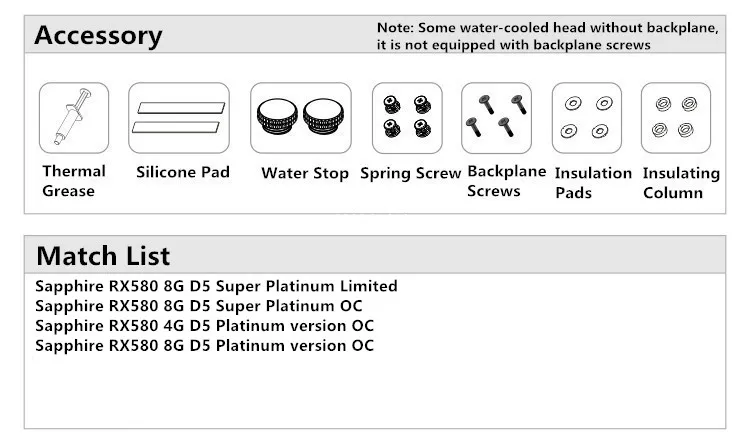Click the Match List section heading
Image resolution: width=750 pixels, height=444 pixels.
click(x=103, y=255)
